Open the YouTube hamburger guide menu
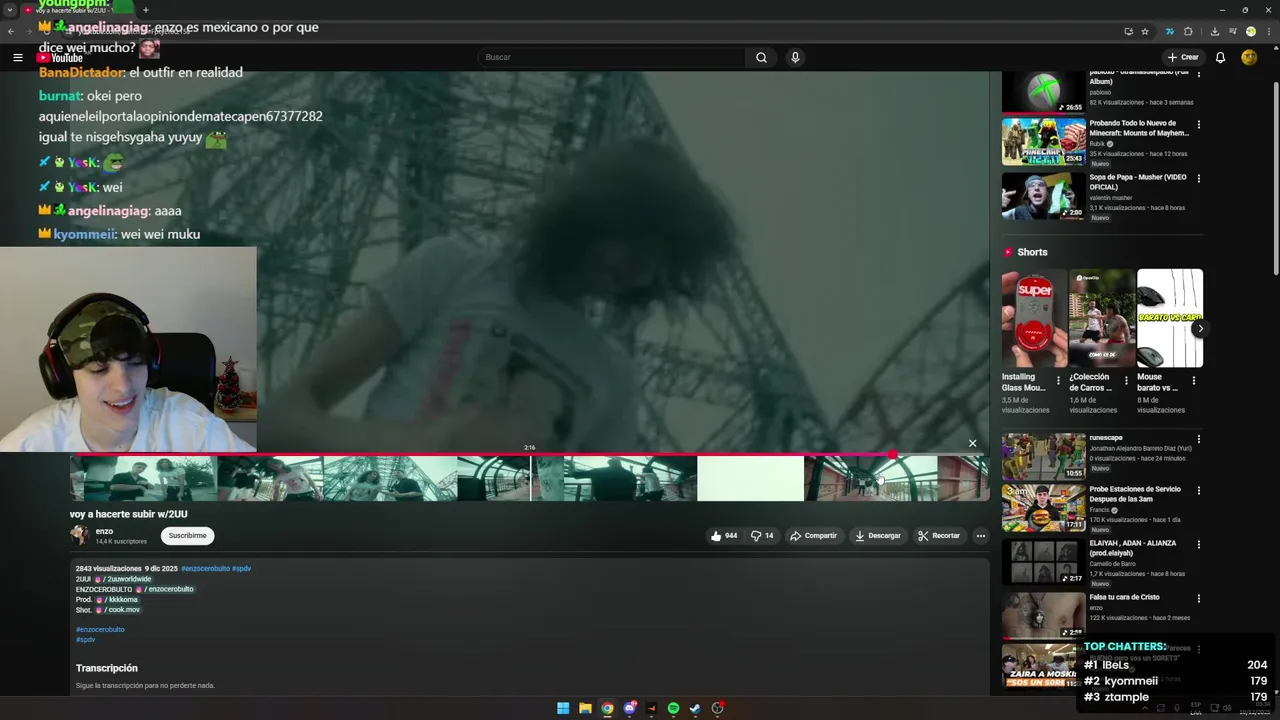1280x720 pixels. point(17,58)
